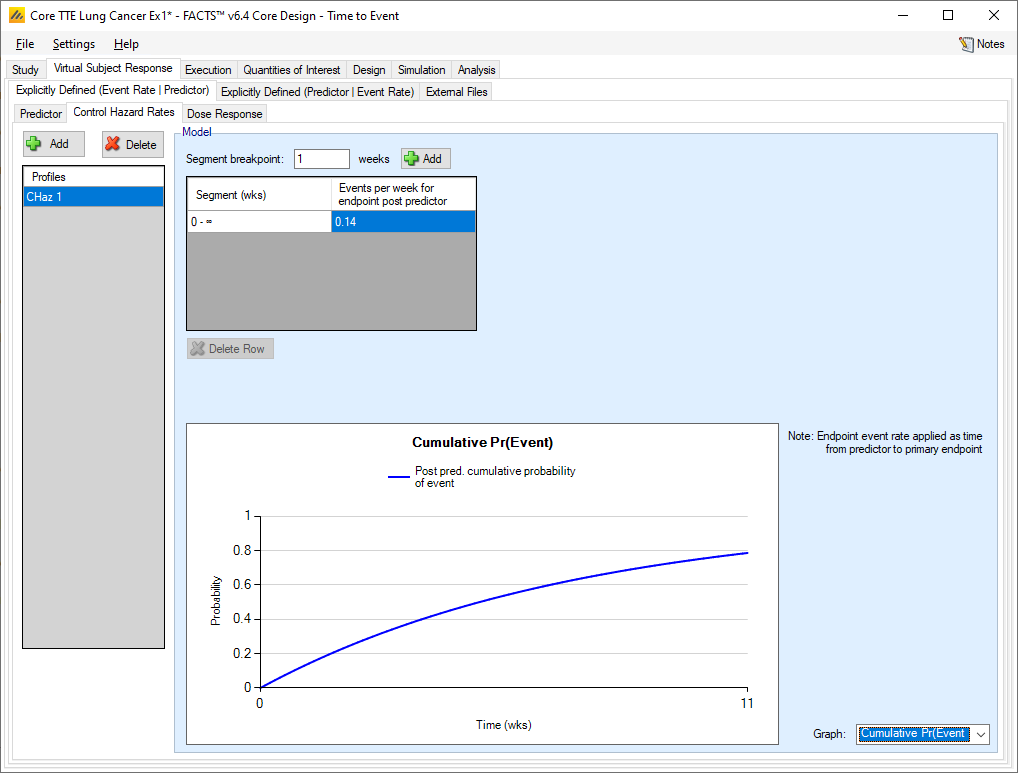Switch to the Execution tab
The image size is (1018, 773).
tap(208, 70)
